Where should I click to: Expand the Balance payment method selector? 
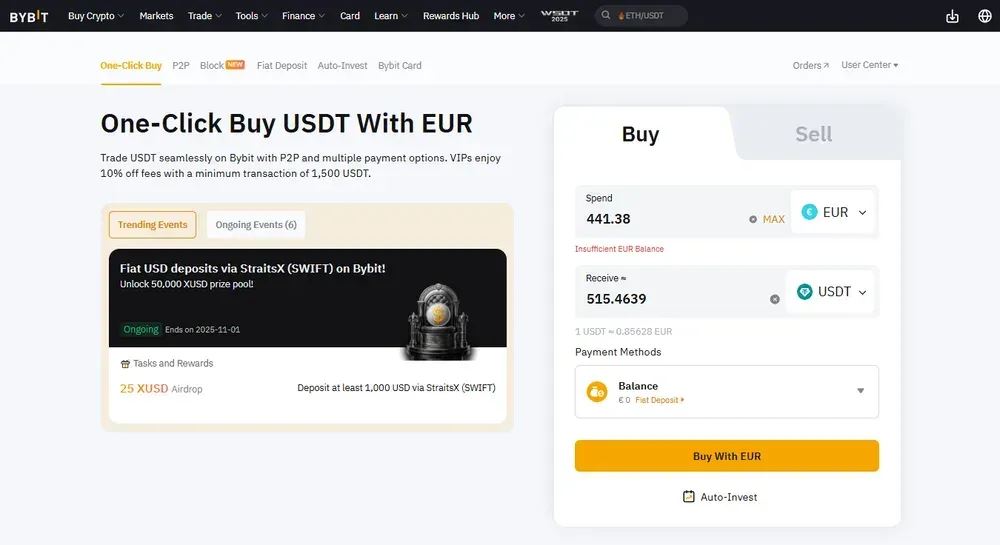860,391
